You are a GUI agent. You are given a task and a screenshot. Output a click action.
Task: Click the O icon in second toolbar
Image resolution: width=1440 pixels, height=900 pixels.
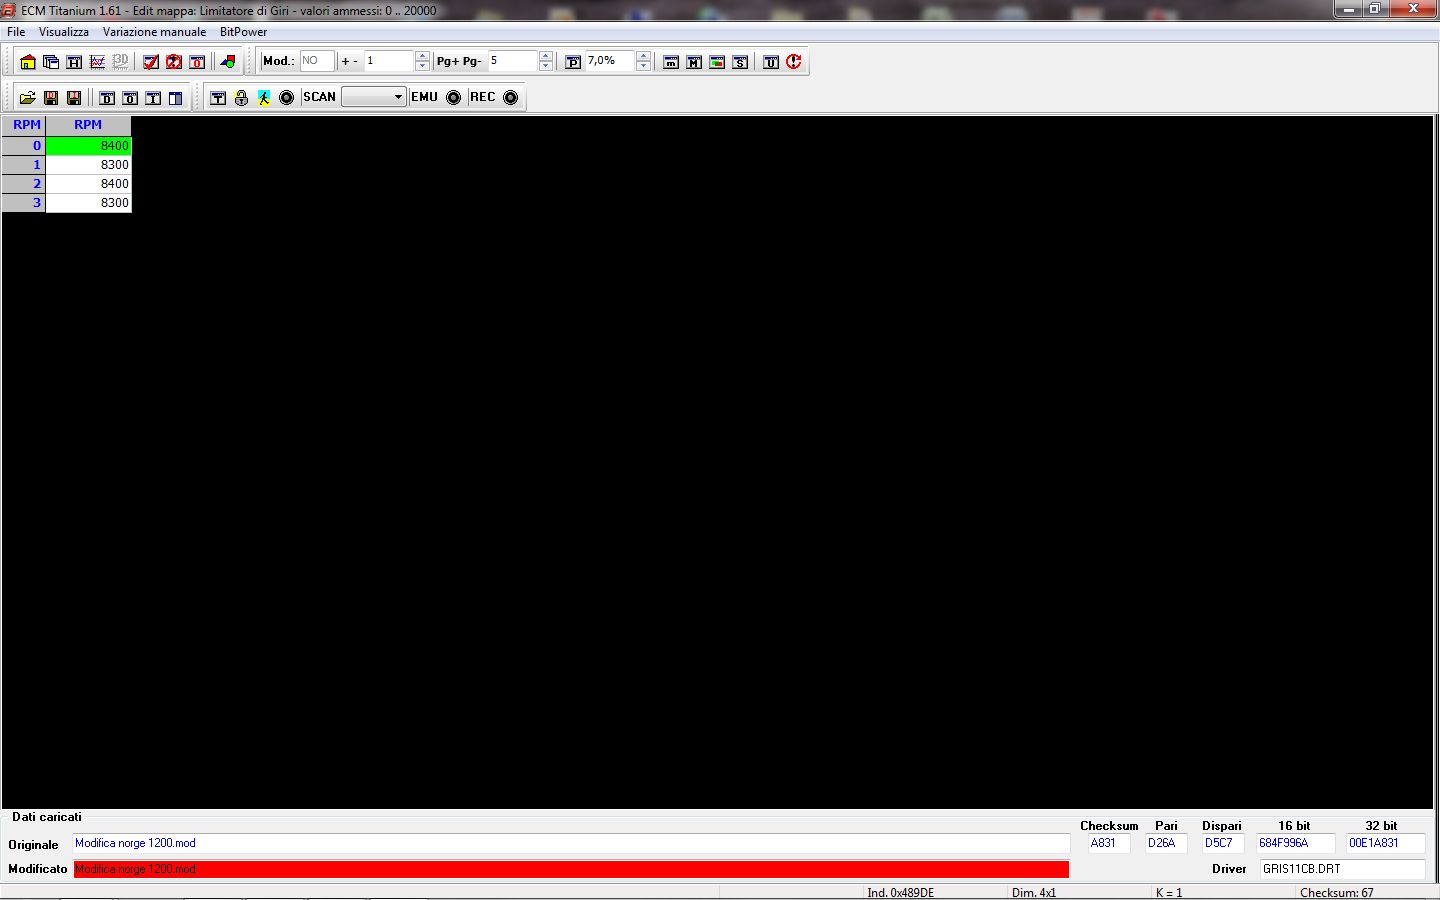click(130, 98)
